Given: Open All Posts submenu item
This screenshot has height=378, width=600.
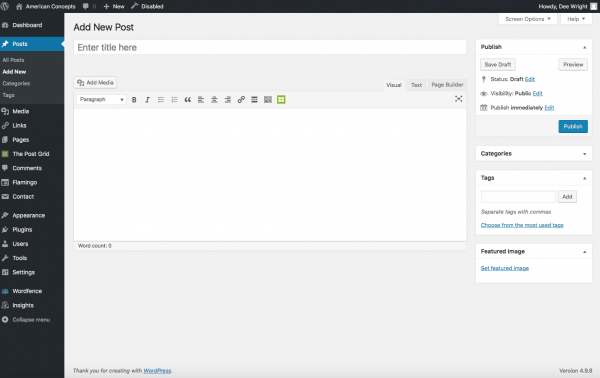Looking at the screenshot, I should click(13, 60).
